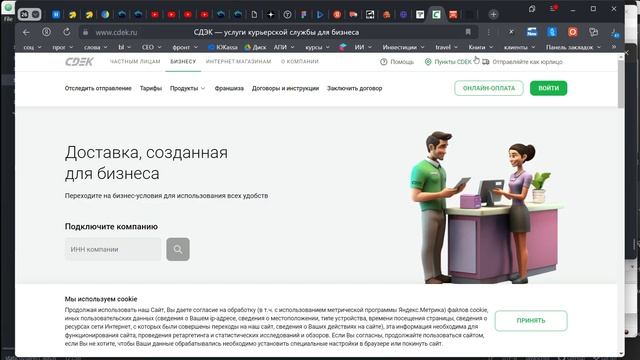Open the Интернет-магазинам section
The width and height of the screenshot is (640, 360).
[238, 62]
